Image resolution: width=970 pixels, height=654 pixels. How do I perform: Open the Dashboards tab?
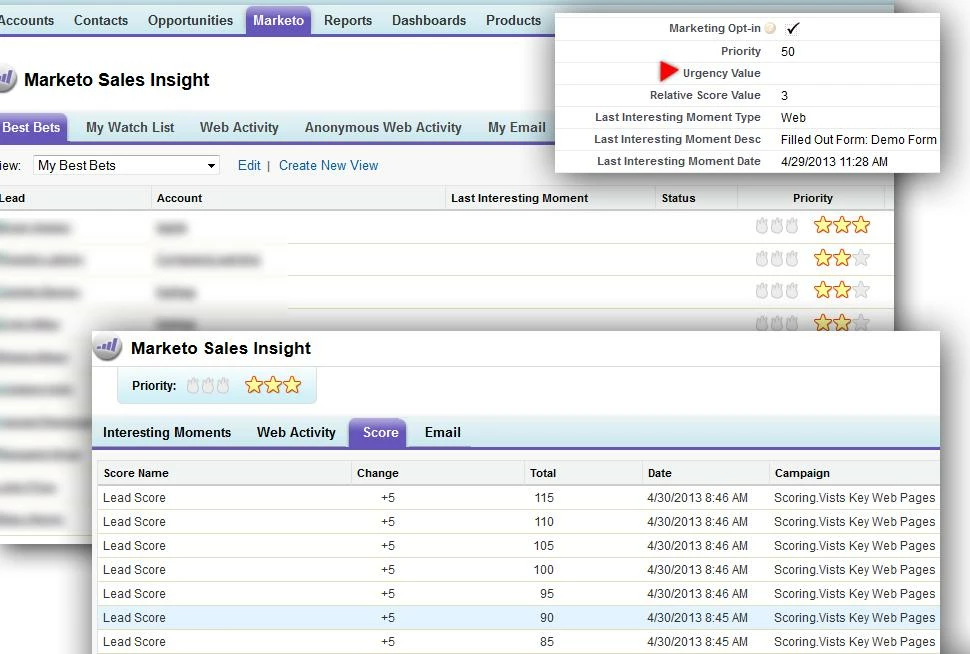(429, 20)
